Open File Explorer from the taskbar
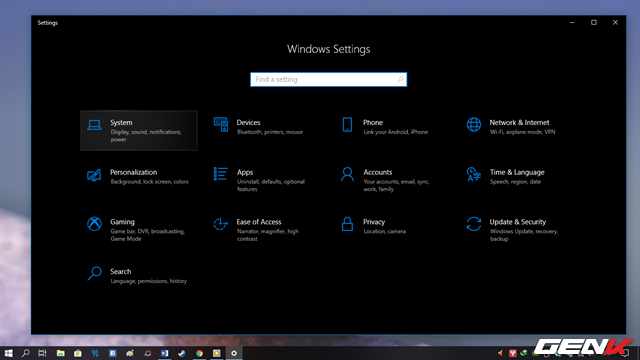The image size is (640, 360). (x=60, y=353)
